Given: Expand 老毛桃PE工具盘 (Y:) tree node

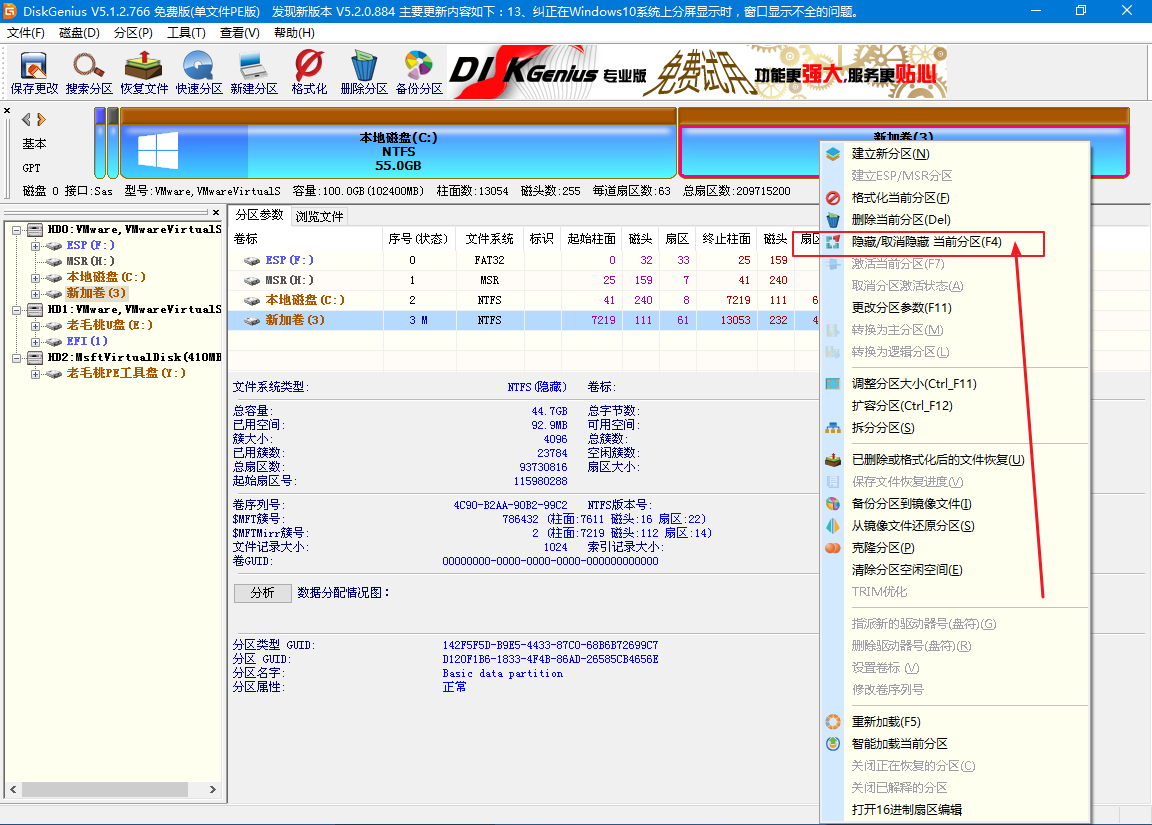Looking at the screenshot, I should pos(35,374).
